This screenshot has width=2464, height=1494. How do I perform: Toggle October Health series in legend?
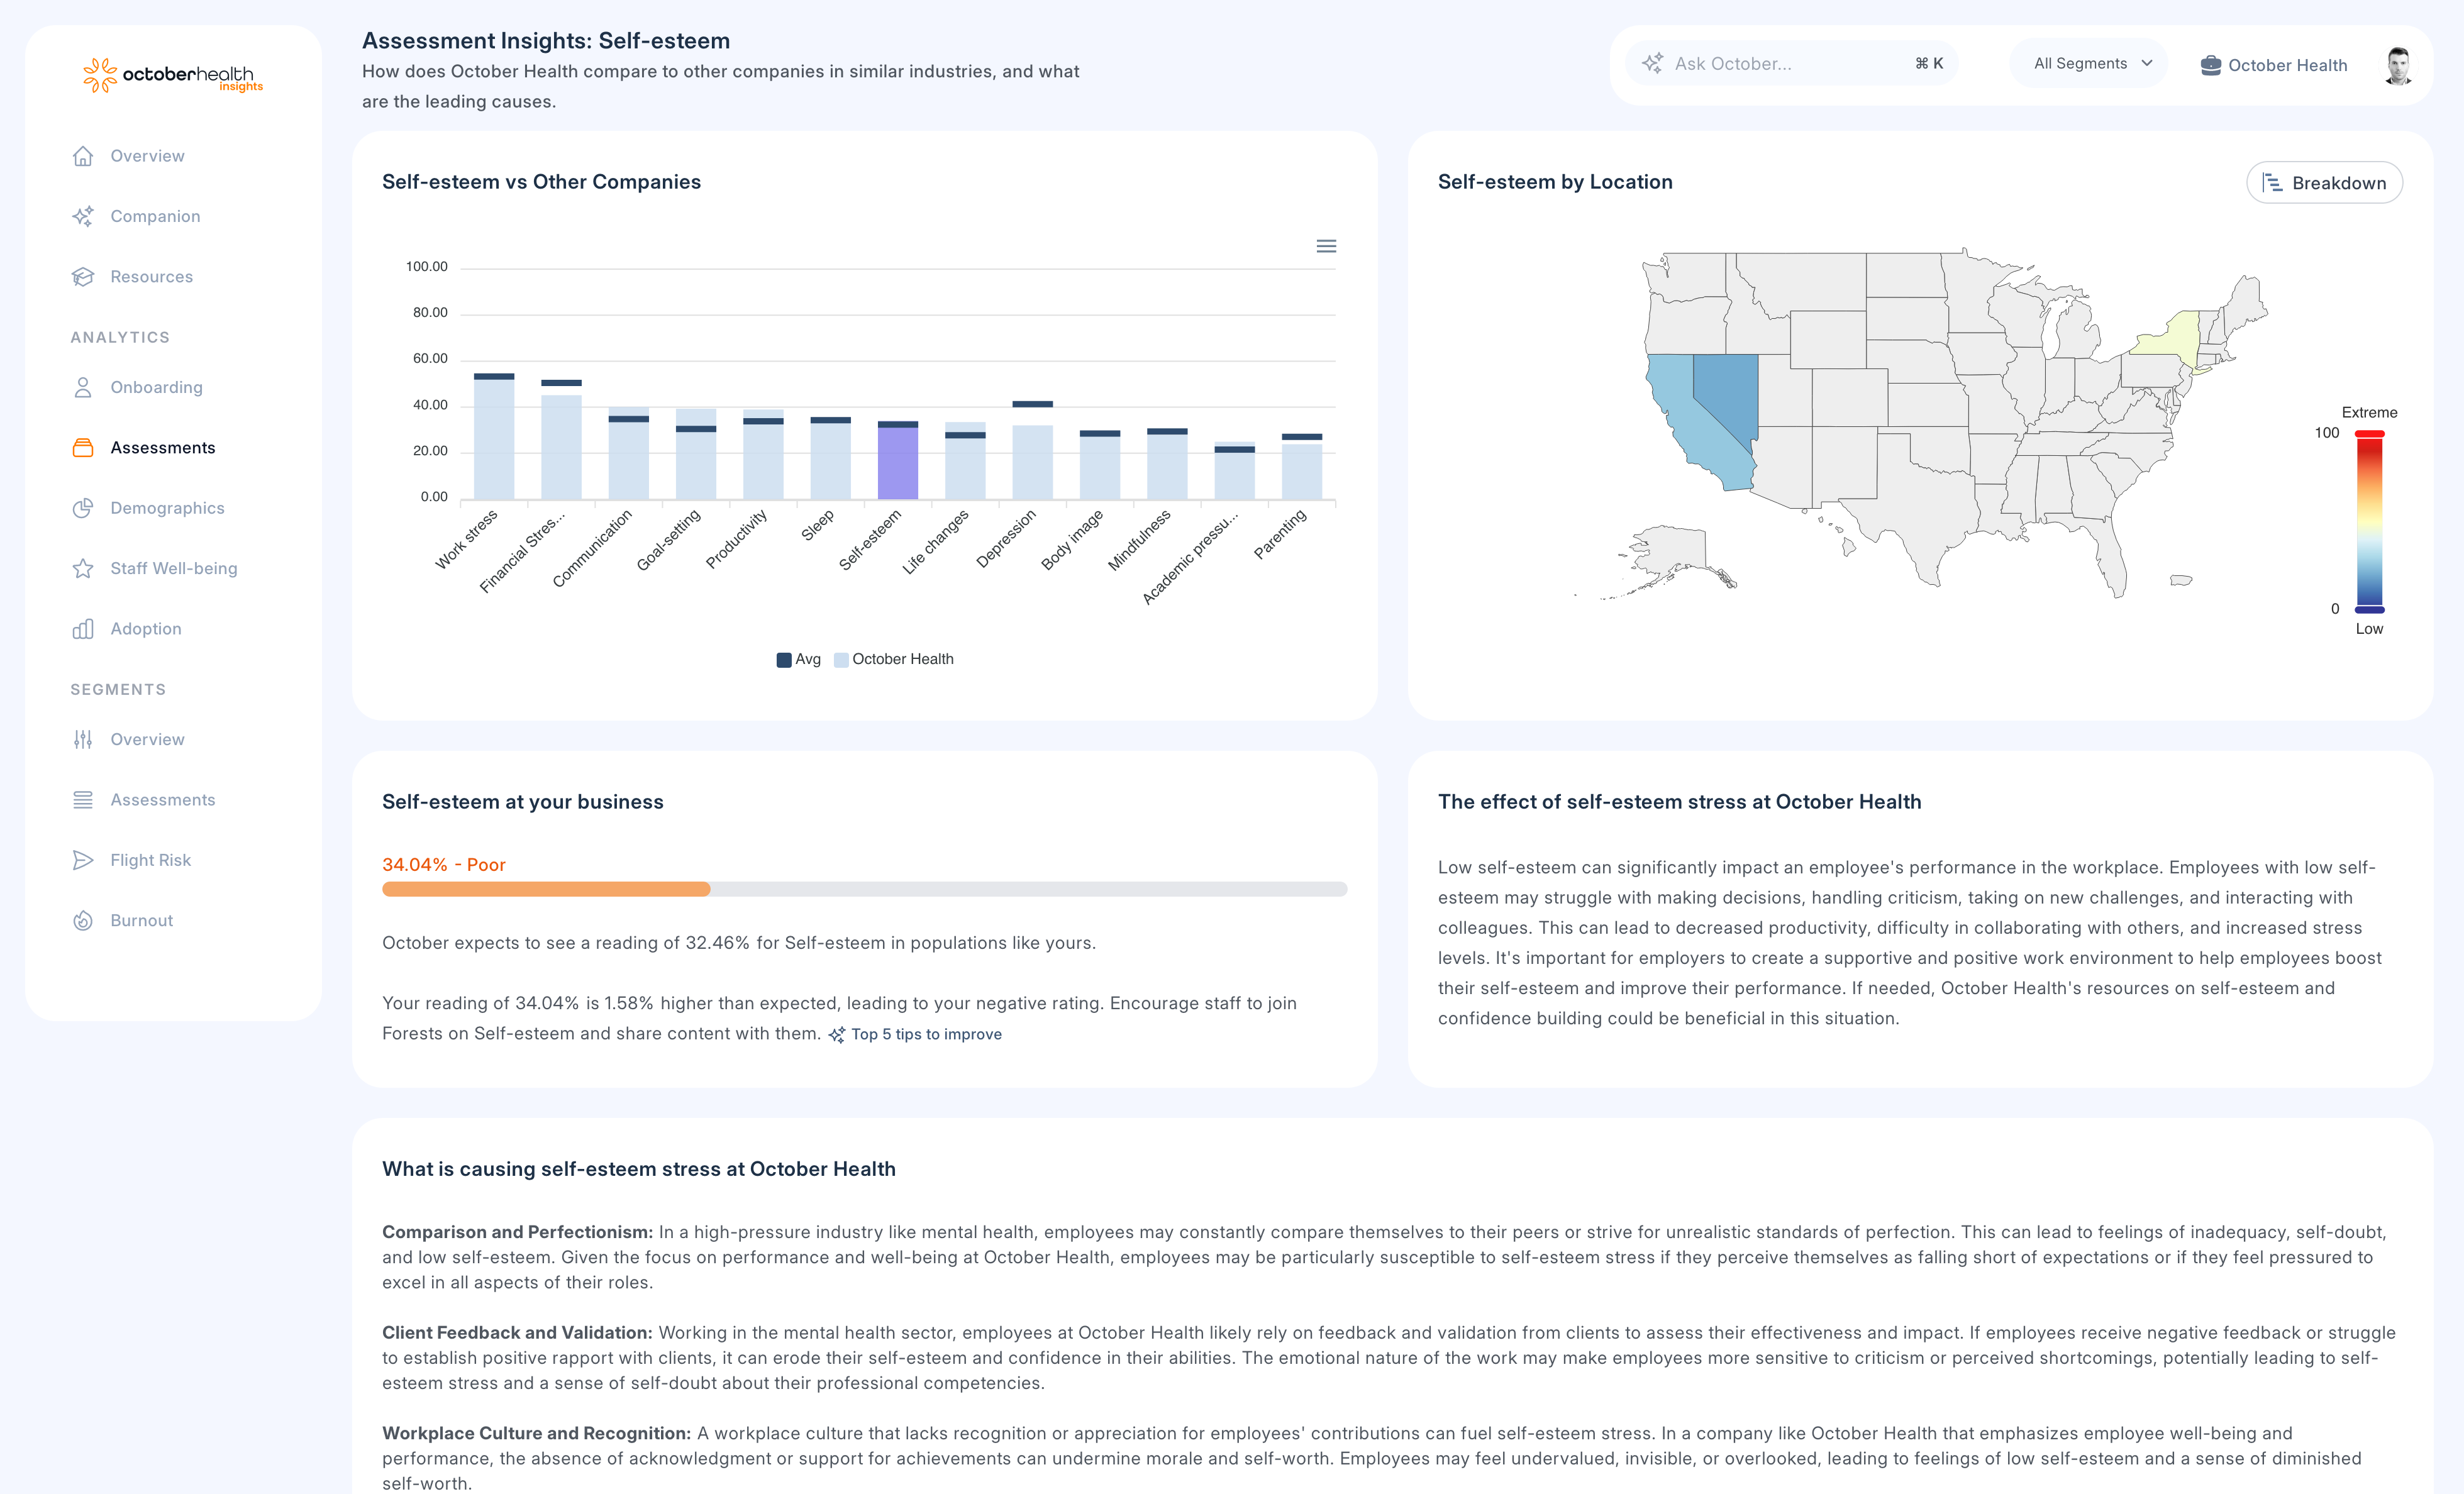pos(894,659)
